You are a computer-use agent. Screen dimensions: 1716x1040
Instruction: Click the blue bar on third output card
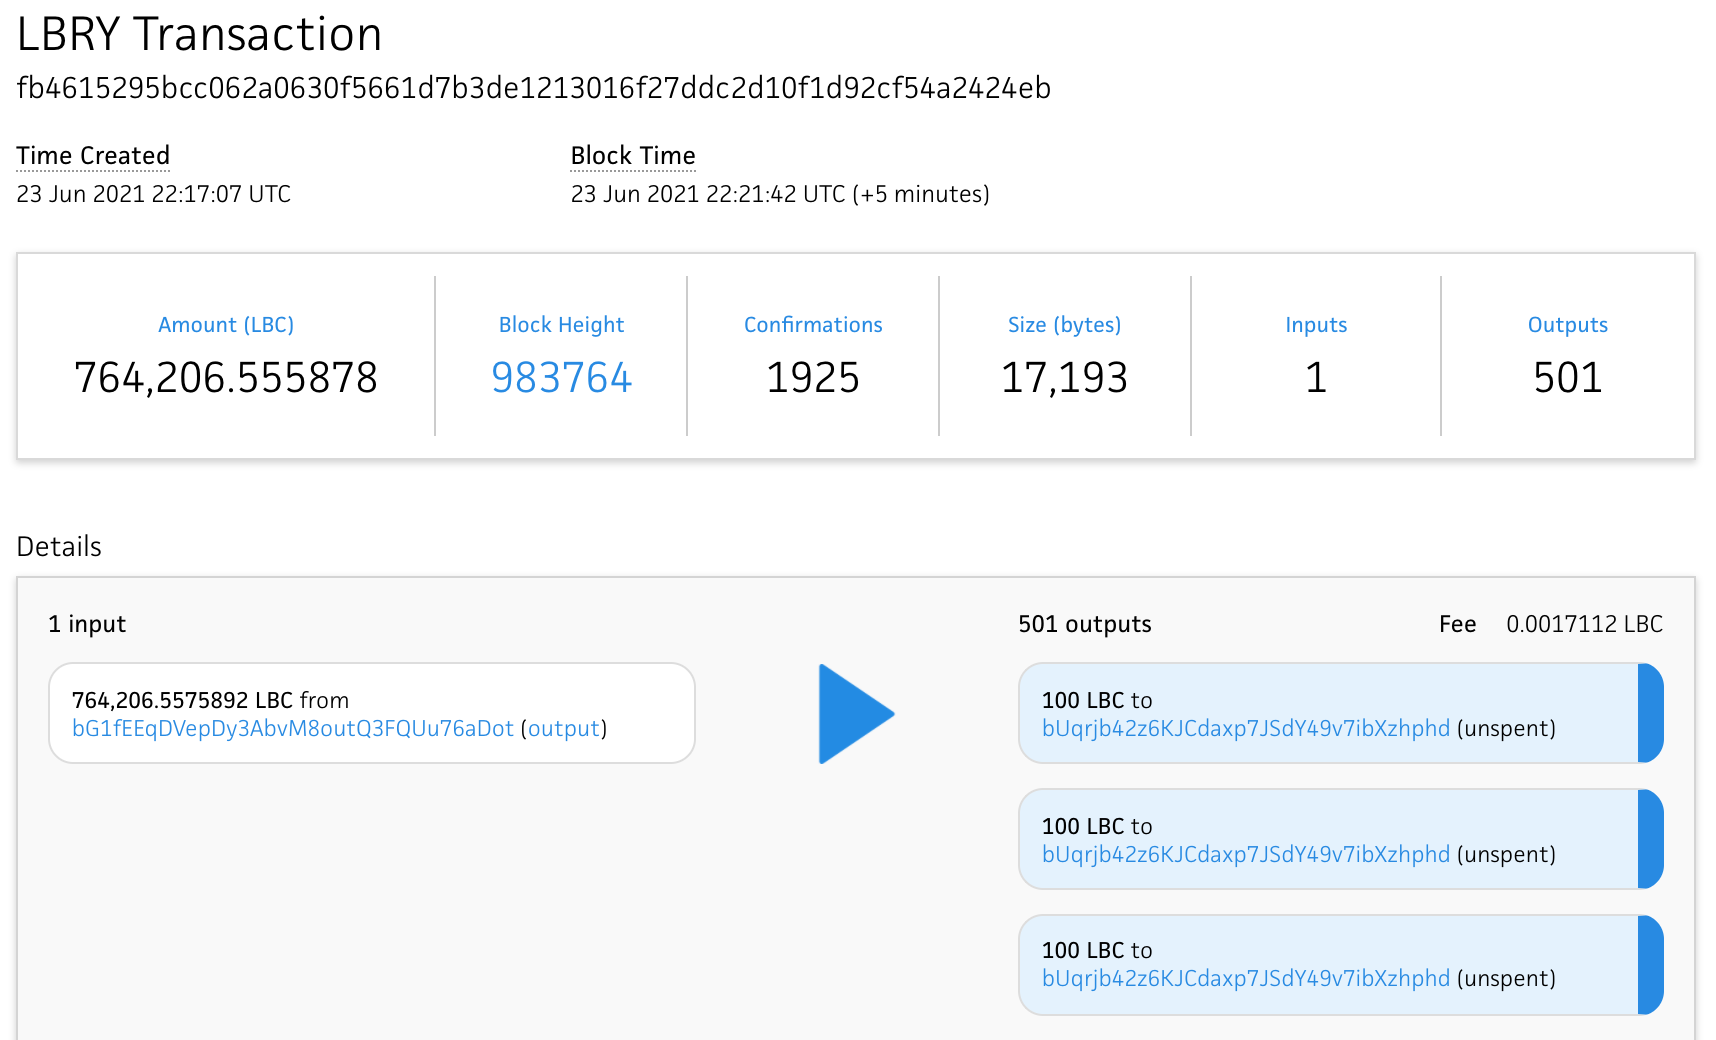[1650, 965]
